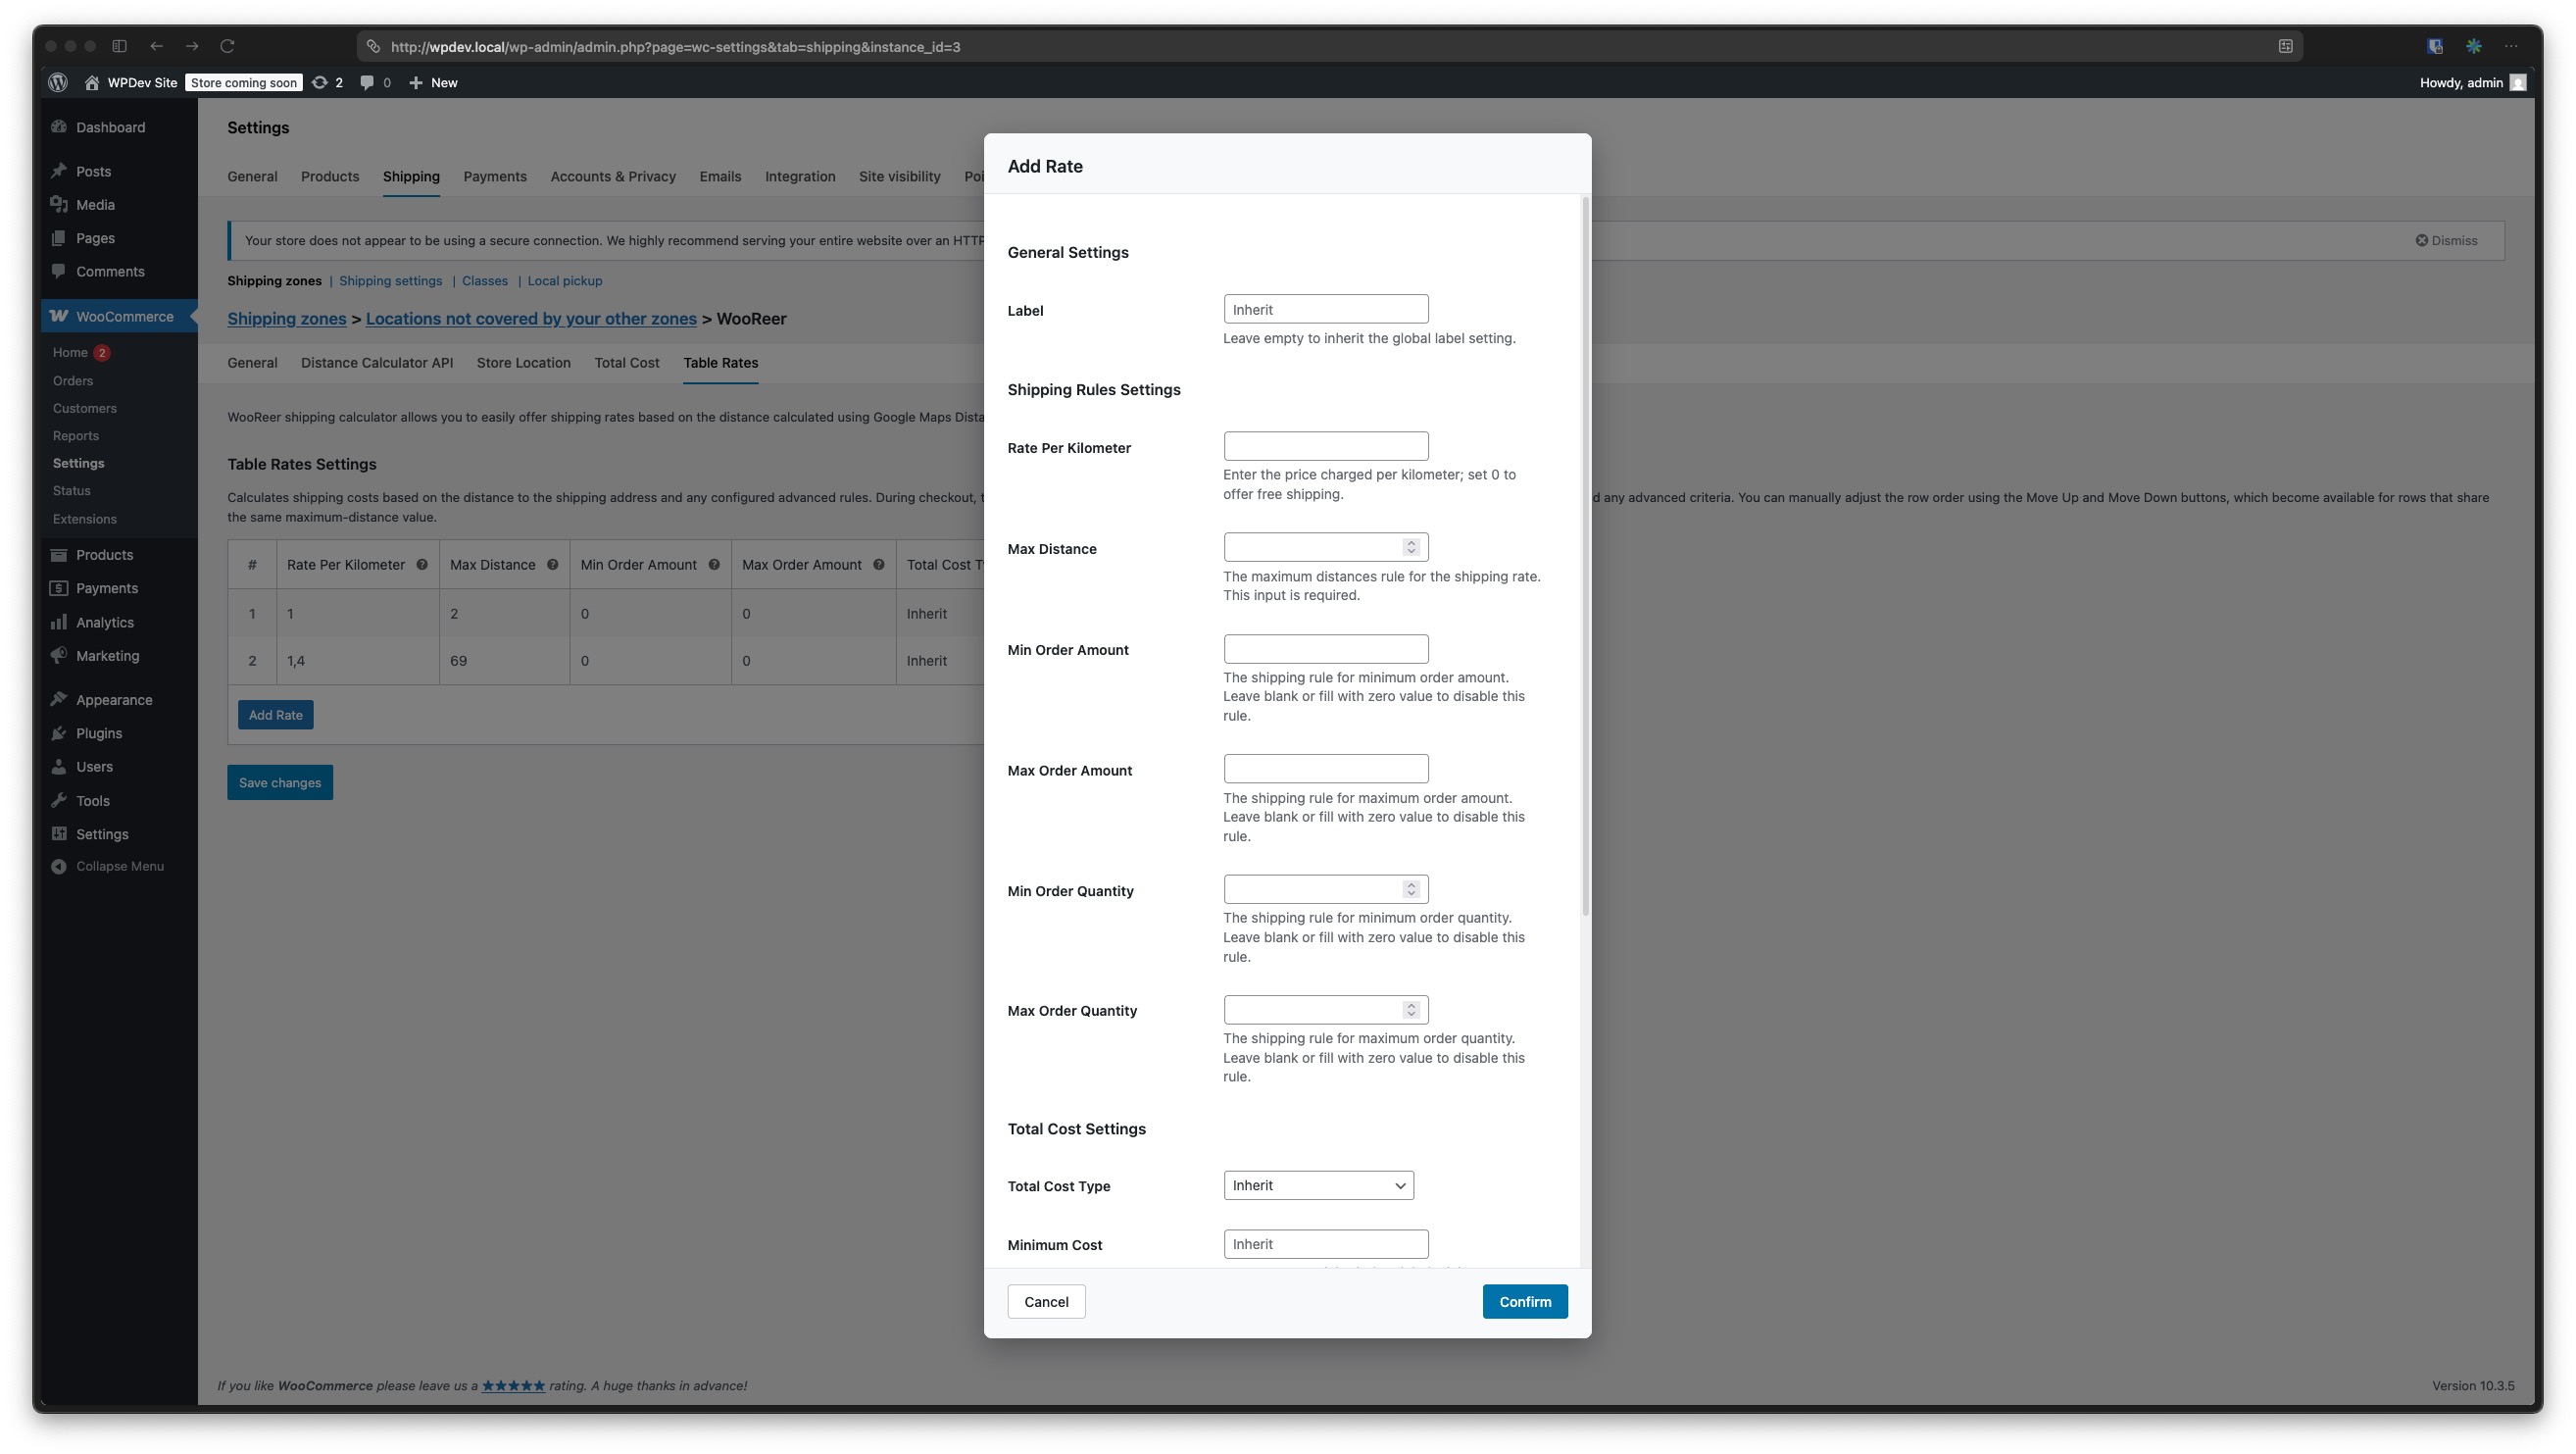Cancel the Add Rate dialog

[x=1046, y=1302]
